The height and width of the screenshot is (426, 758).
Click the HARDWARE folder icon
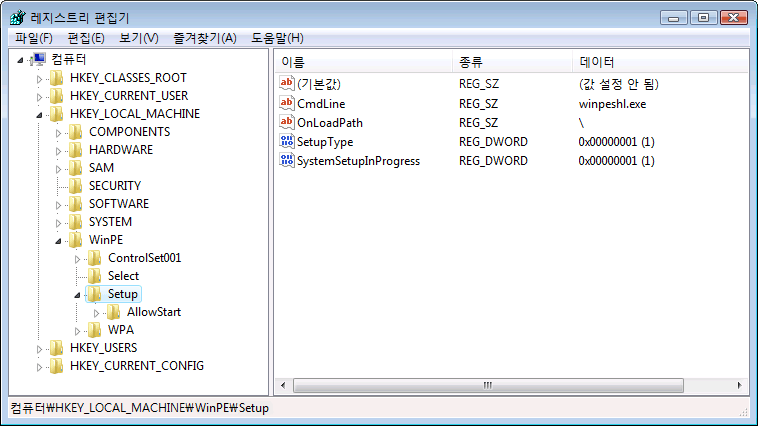tap(75, 150)
